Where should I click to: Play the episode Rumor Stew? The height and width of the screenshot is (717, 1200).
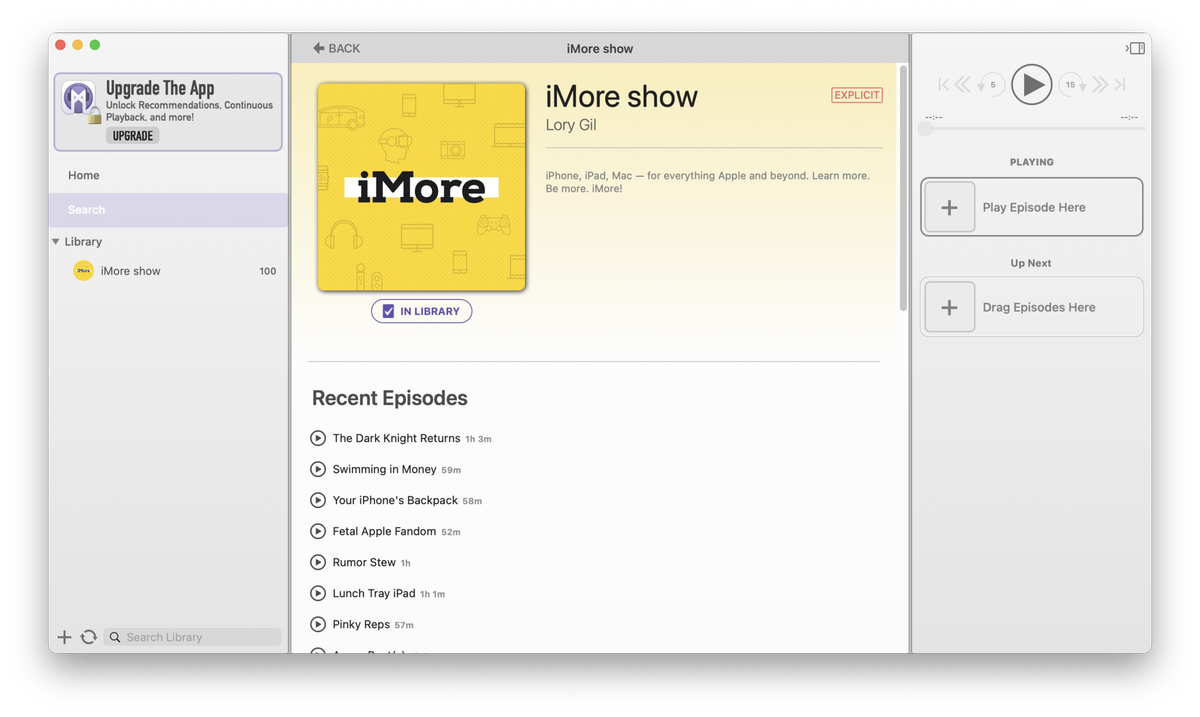317,562
